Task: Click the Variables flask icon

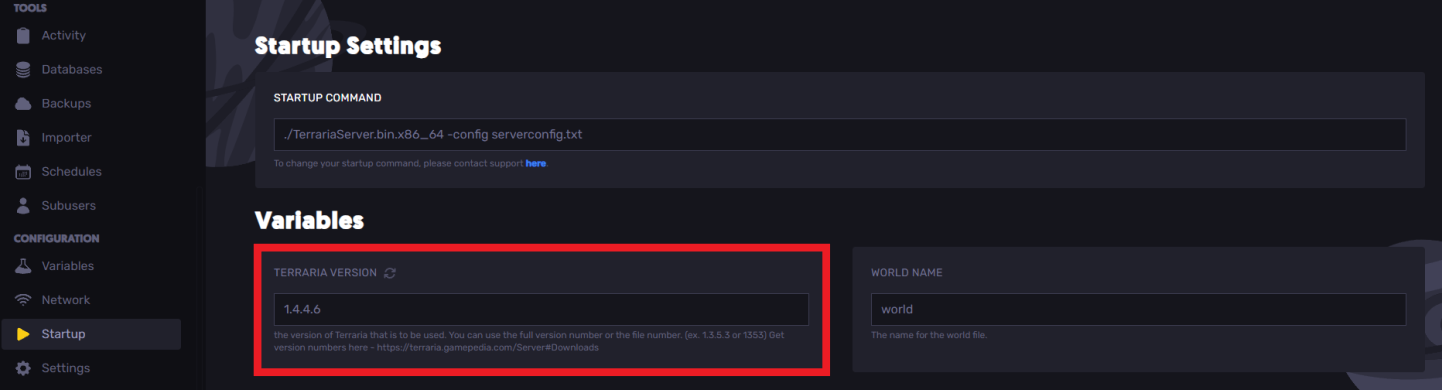Action: click(x=23, y=266)
